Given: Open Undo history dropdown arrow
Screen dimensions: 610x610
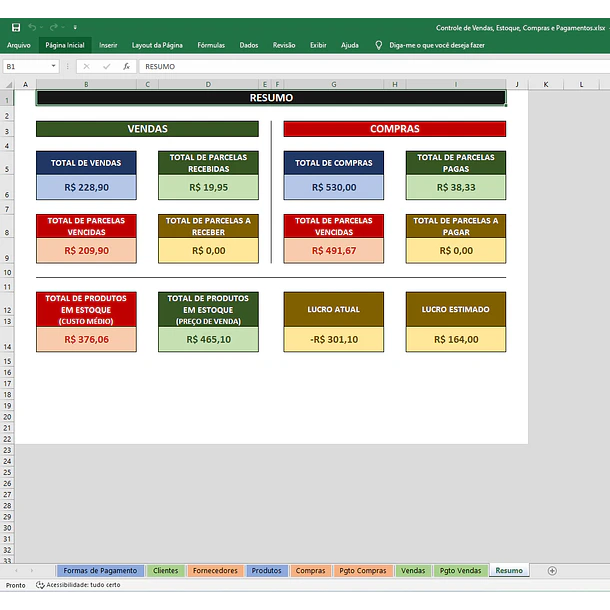Looking at the screenshot, I should pyautogui.click(x=41, y=27).
